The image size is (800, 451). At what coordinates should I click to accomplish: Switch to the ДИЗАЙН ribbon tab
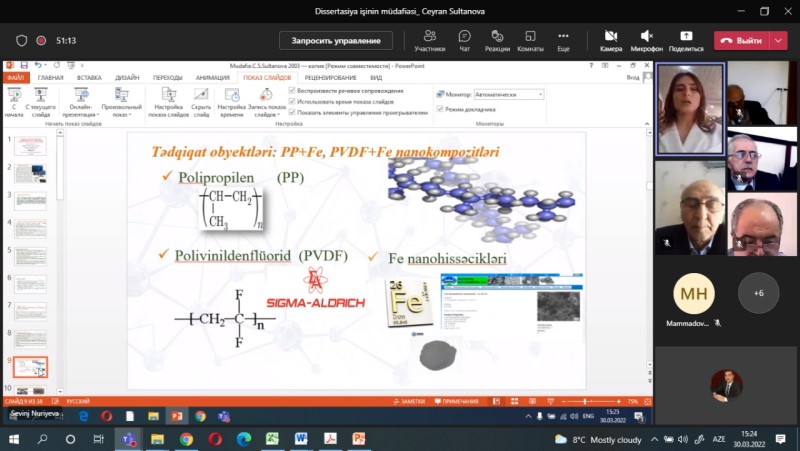pos(127,78)
